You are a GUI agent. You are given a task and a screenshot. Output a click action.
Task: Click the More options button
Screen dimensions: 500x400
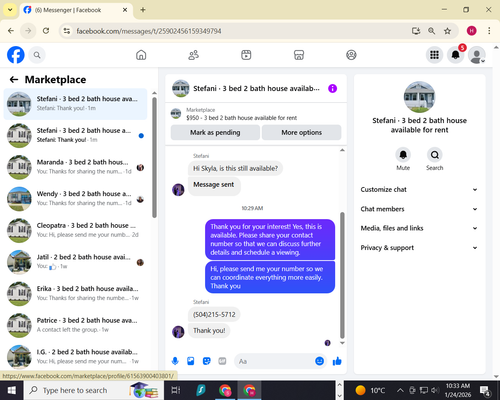302,132
